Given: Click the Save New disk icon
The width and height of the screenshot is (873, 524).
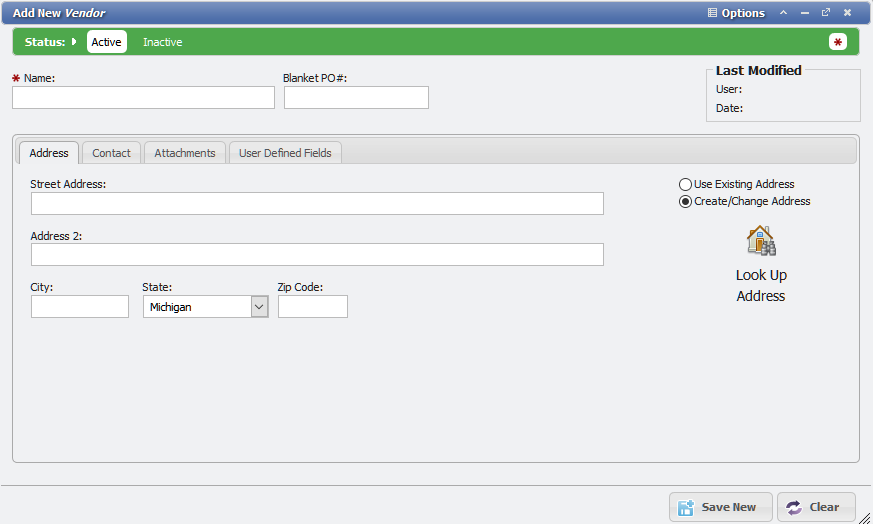Looking at the screenshot, I should (x=686, y=507).
